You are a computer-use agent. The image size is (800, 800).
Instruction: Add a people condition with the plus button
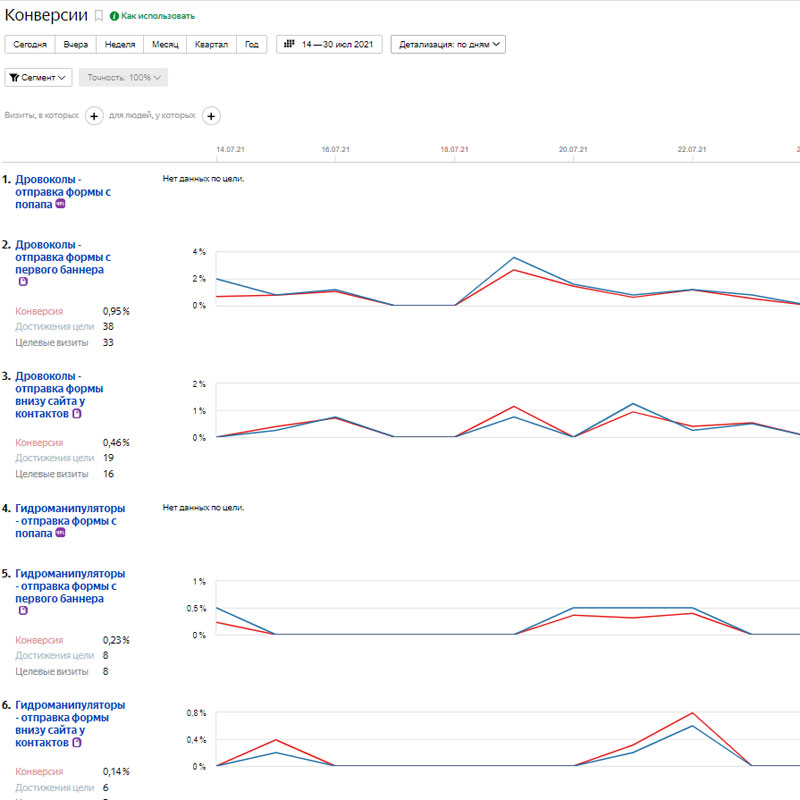211,116
